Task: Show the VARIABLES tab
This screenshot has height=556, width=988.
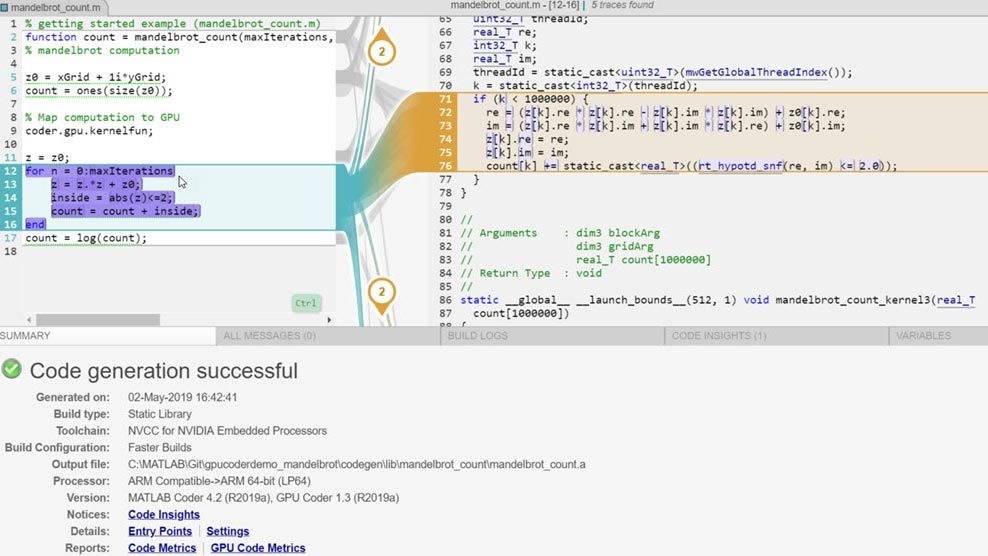Action: 923,336
